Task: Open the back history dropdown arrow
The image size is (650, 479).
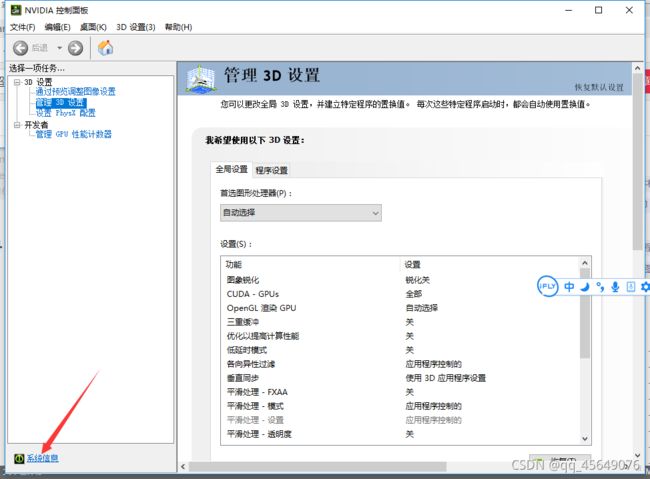Action: pos(59,48)
